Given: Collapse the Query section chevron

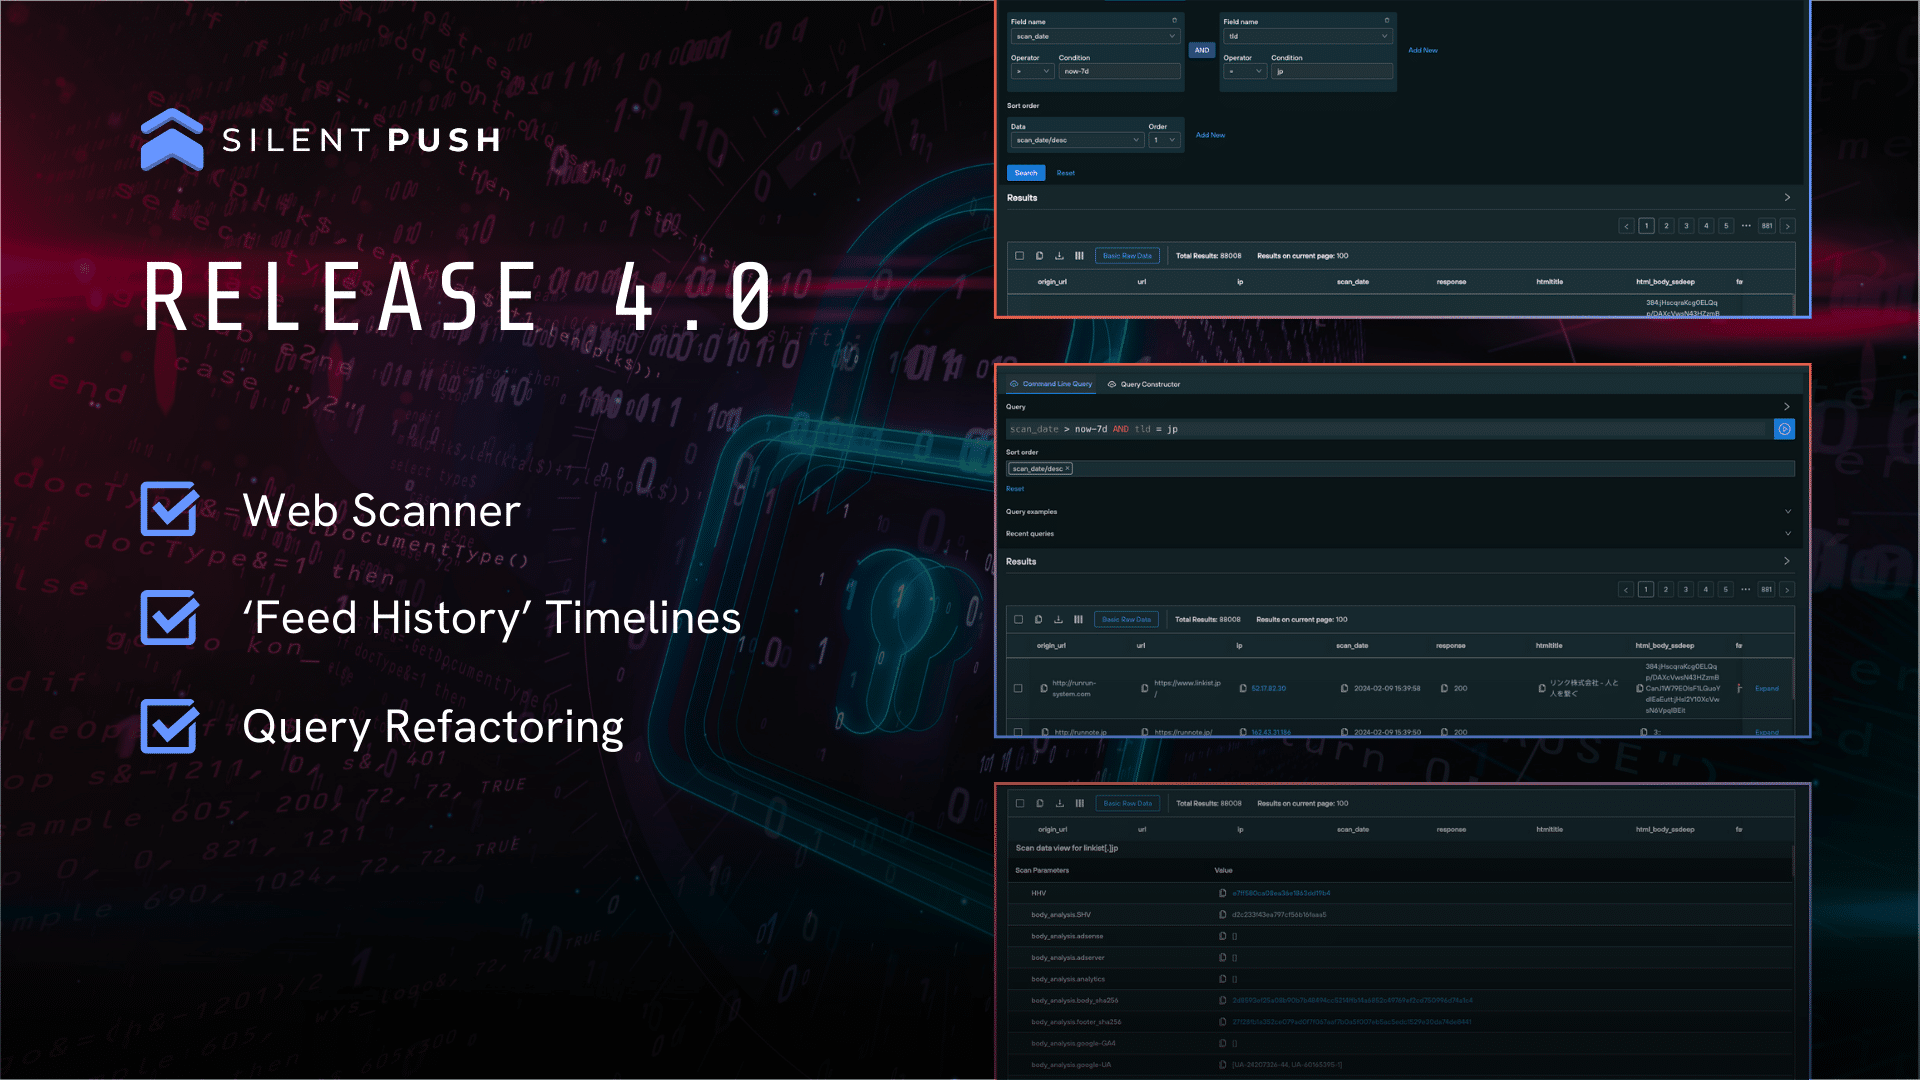Looking at the screenshot, I should coord(1786,407).
